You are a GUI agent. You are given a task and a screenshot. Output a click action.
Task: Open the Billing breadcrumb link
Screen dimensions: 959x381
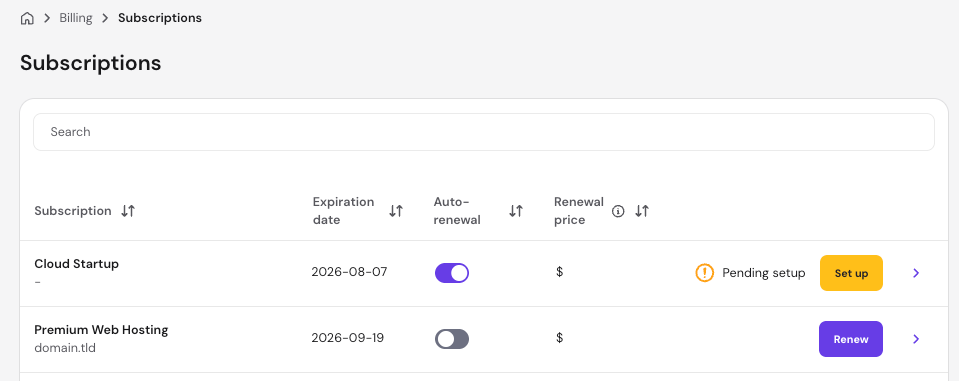76,18
